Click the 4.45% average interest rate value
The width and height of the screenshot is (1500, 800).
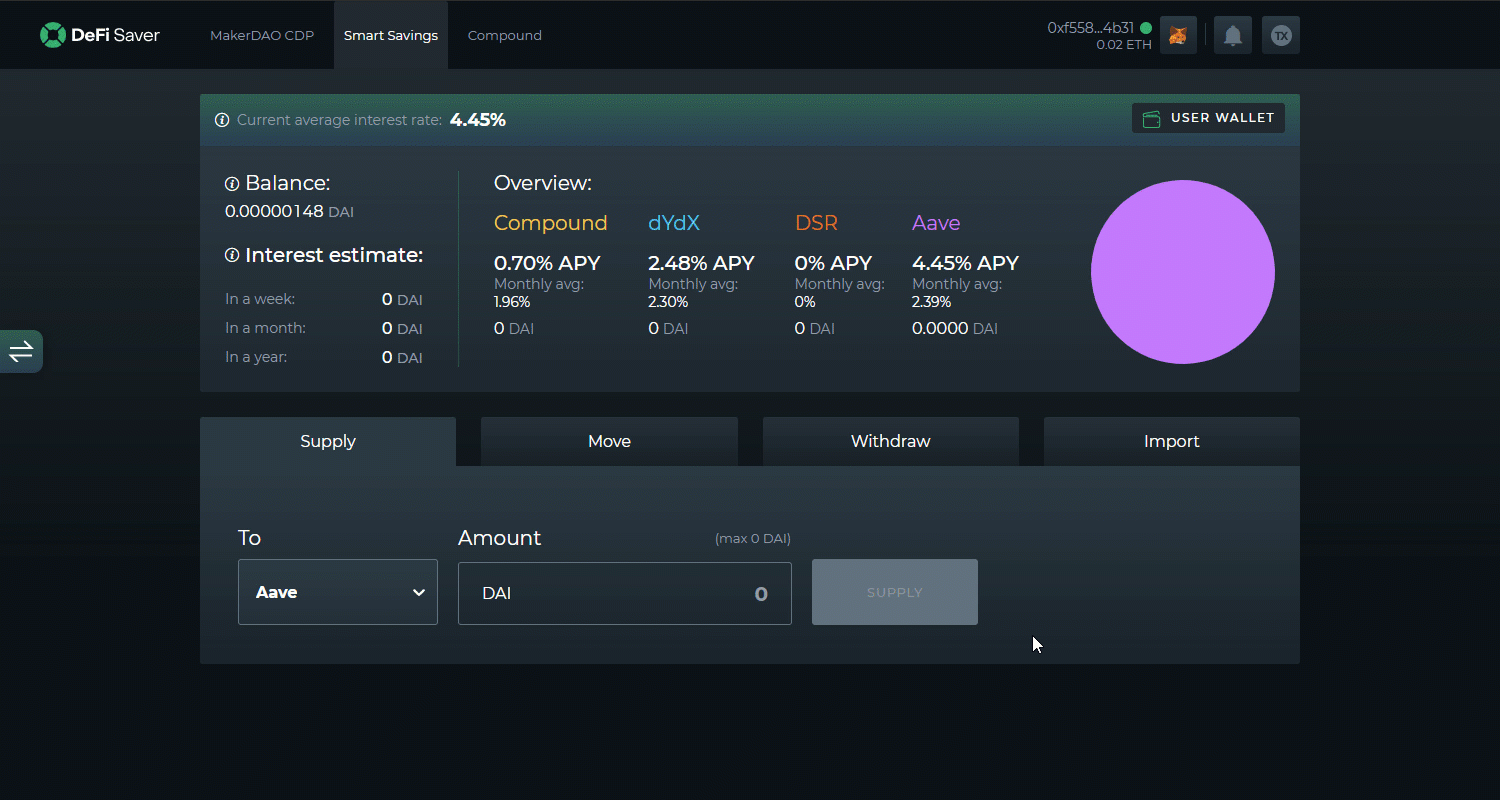(478, 120)
